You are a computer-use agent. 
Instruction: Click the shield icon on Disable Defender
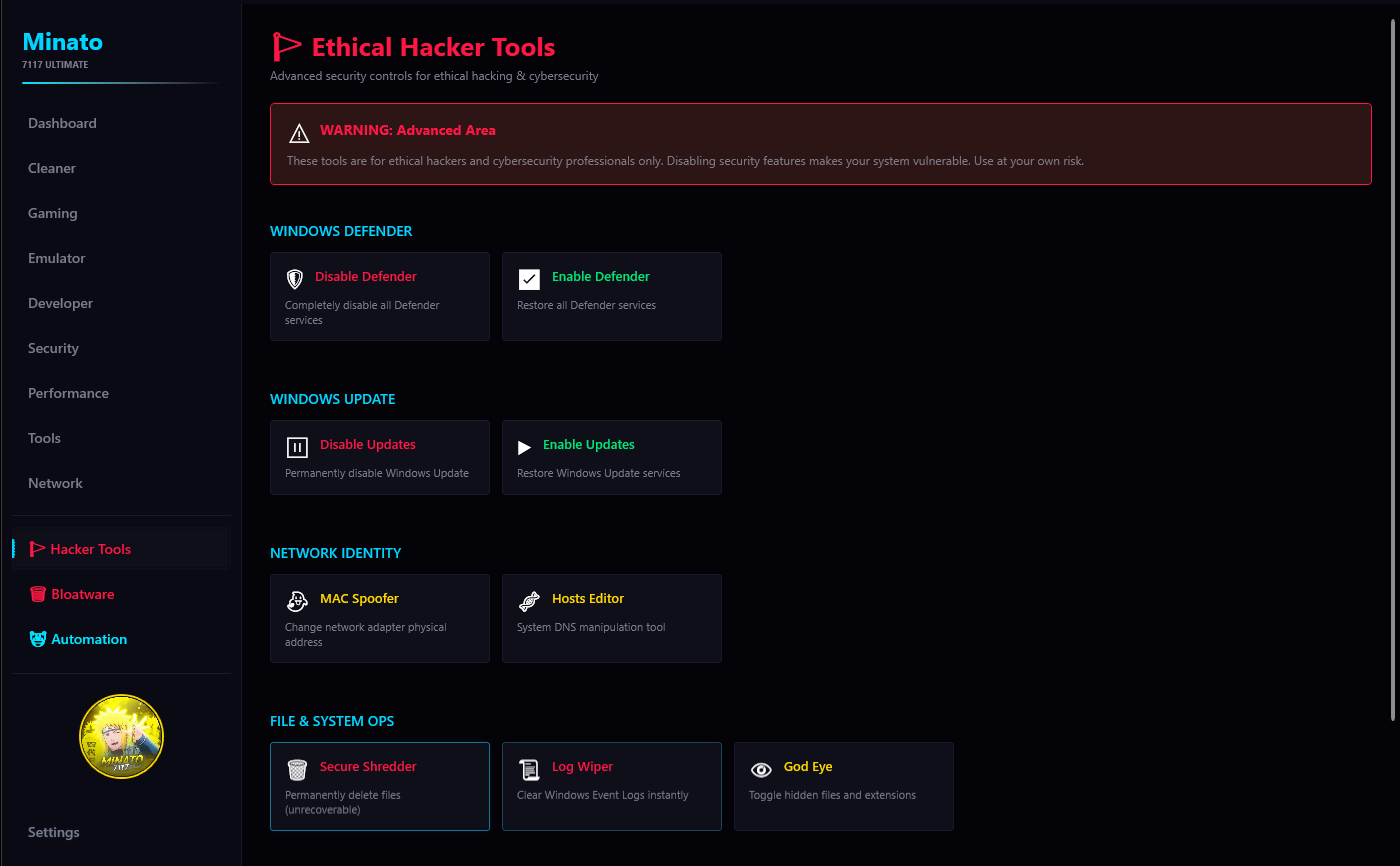[295, 279]
